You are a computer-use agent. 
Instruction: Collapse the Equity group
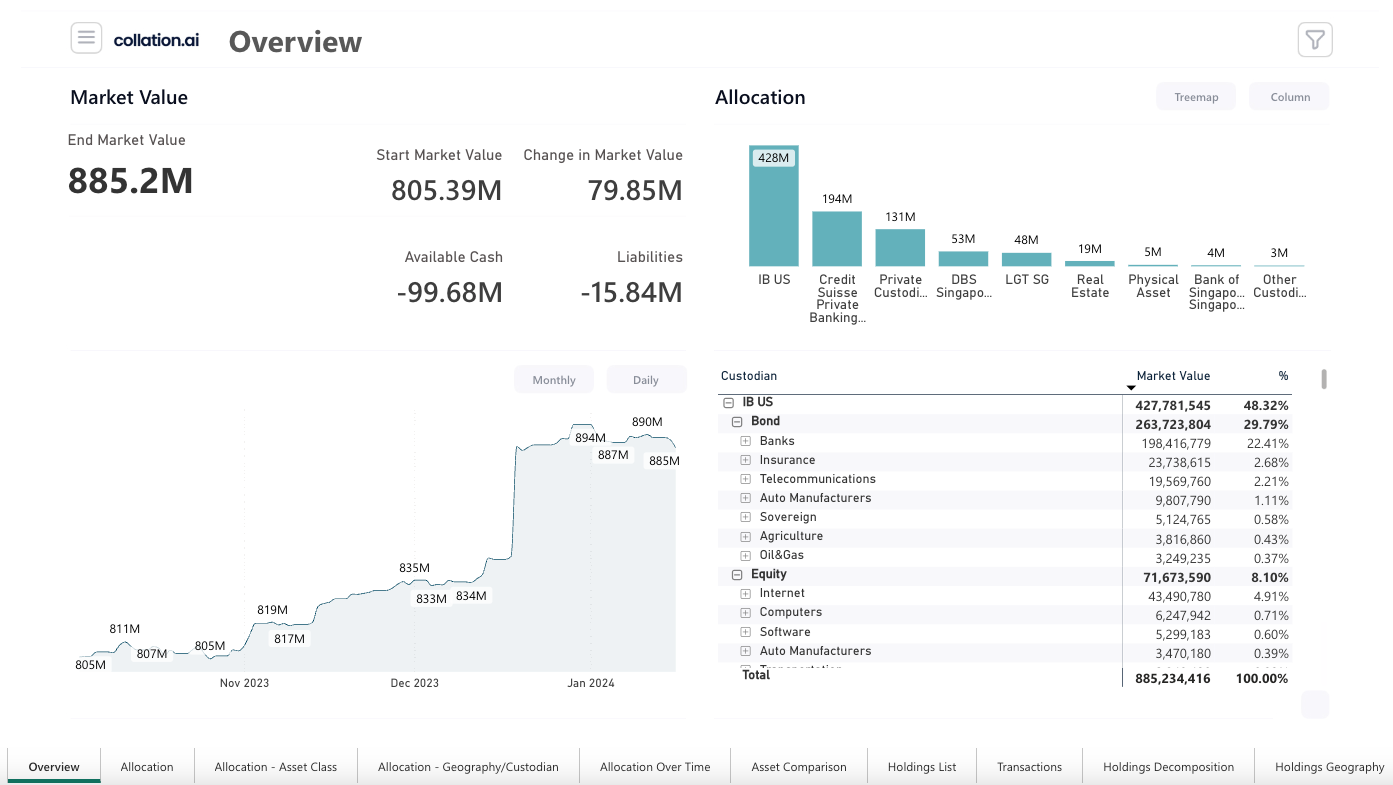pos(737,575)
